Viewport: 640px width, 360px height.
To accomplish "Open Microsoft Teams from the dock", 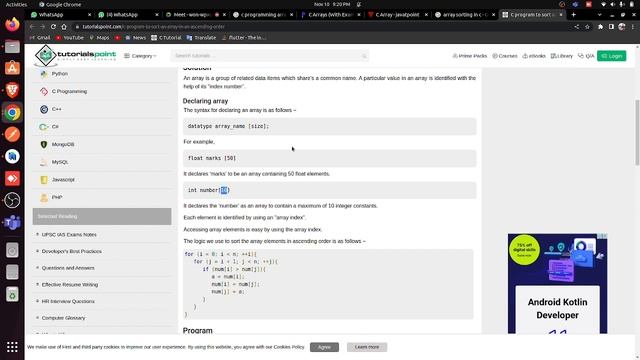I will click(12, 222).
